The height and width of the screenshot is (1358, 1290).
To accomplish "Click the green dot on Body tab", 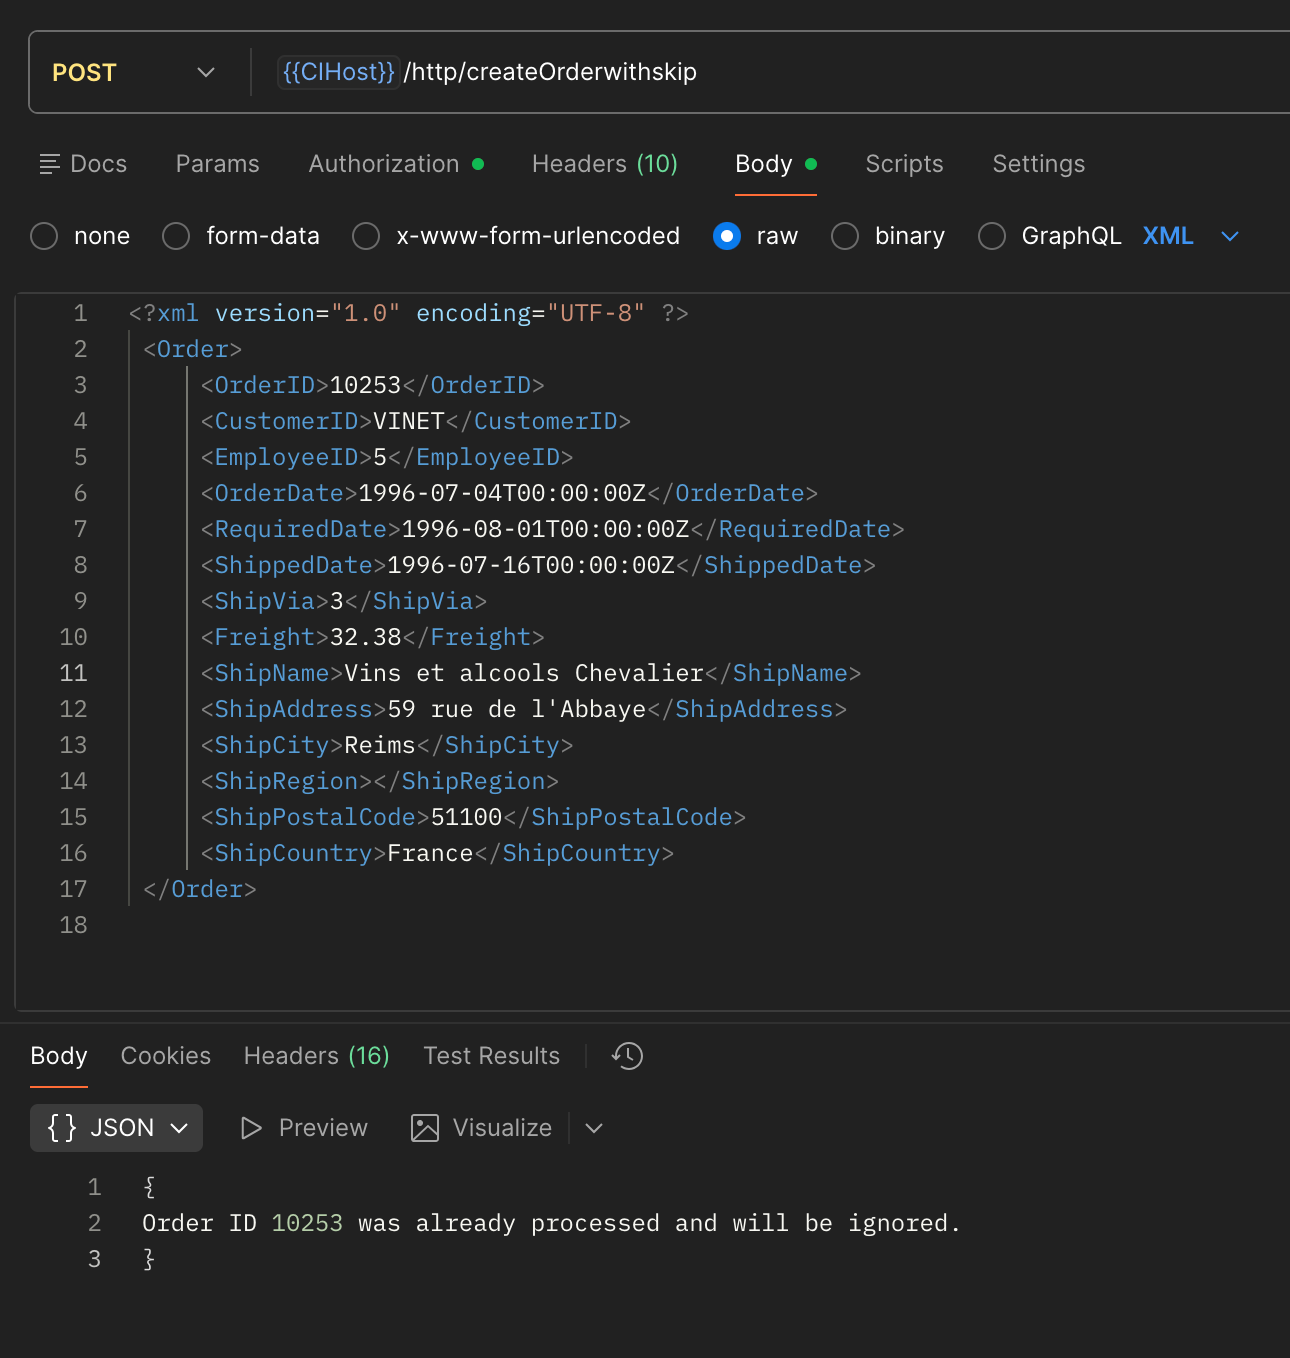I will [811, 163].
